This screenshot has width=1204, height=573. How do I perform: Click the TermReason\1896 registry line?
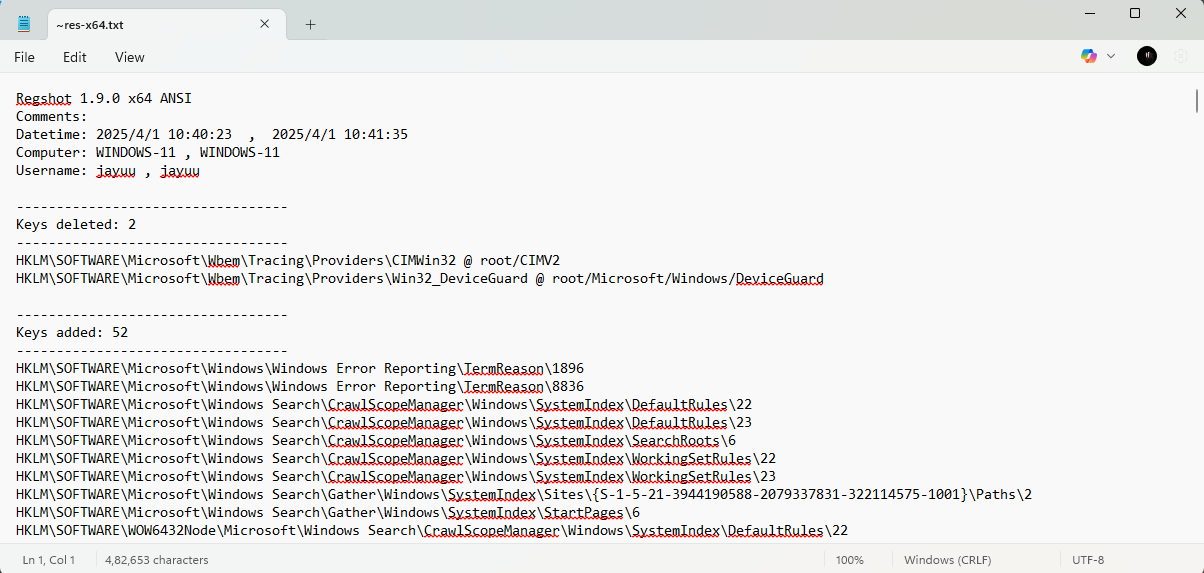point(300,368)
